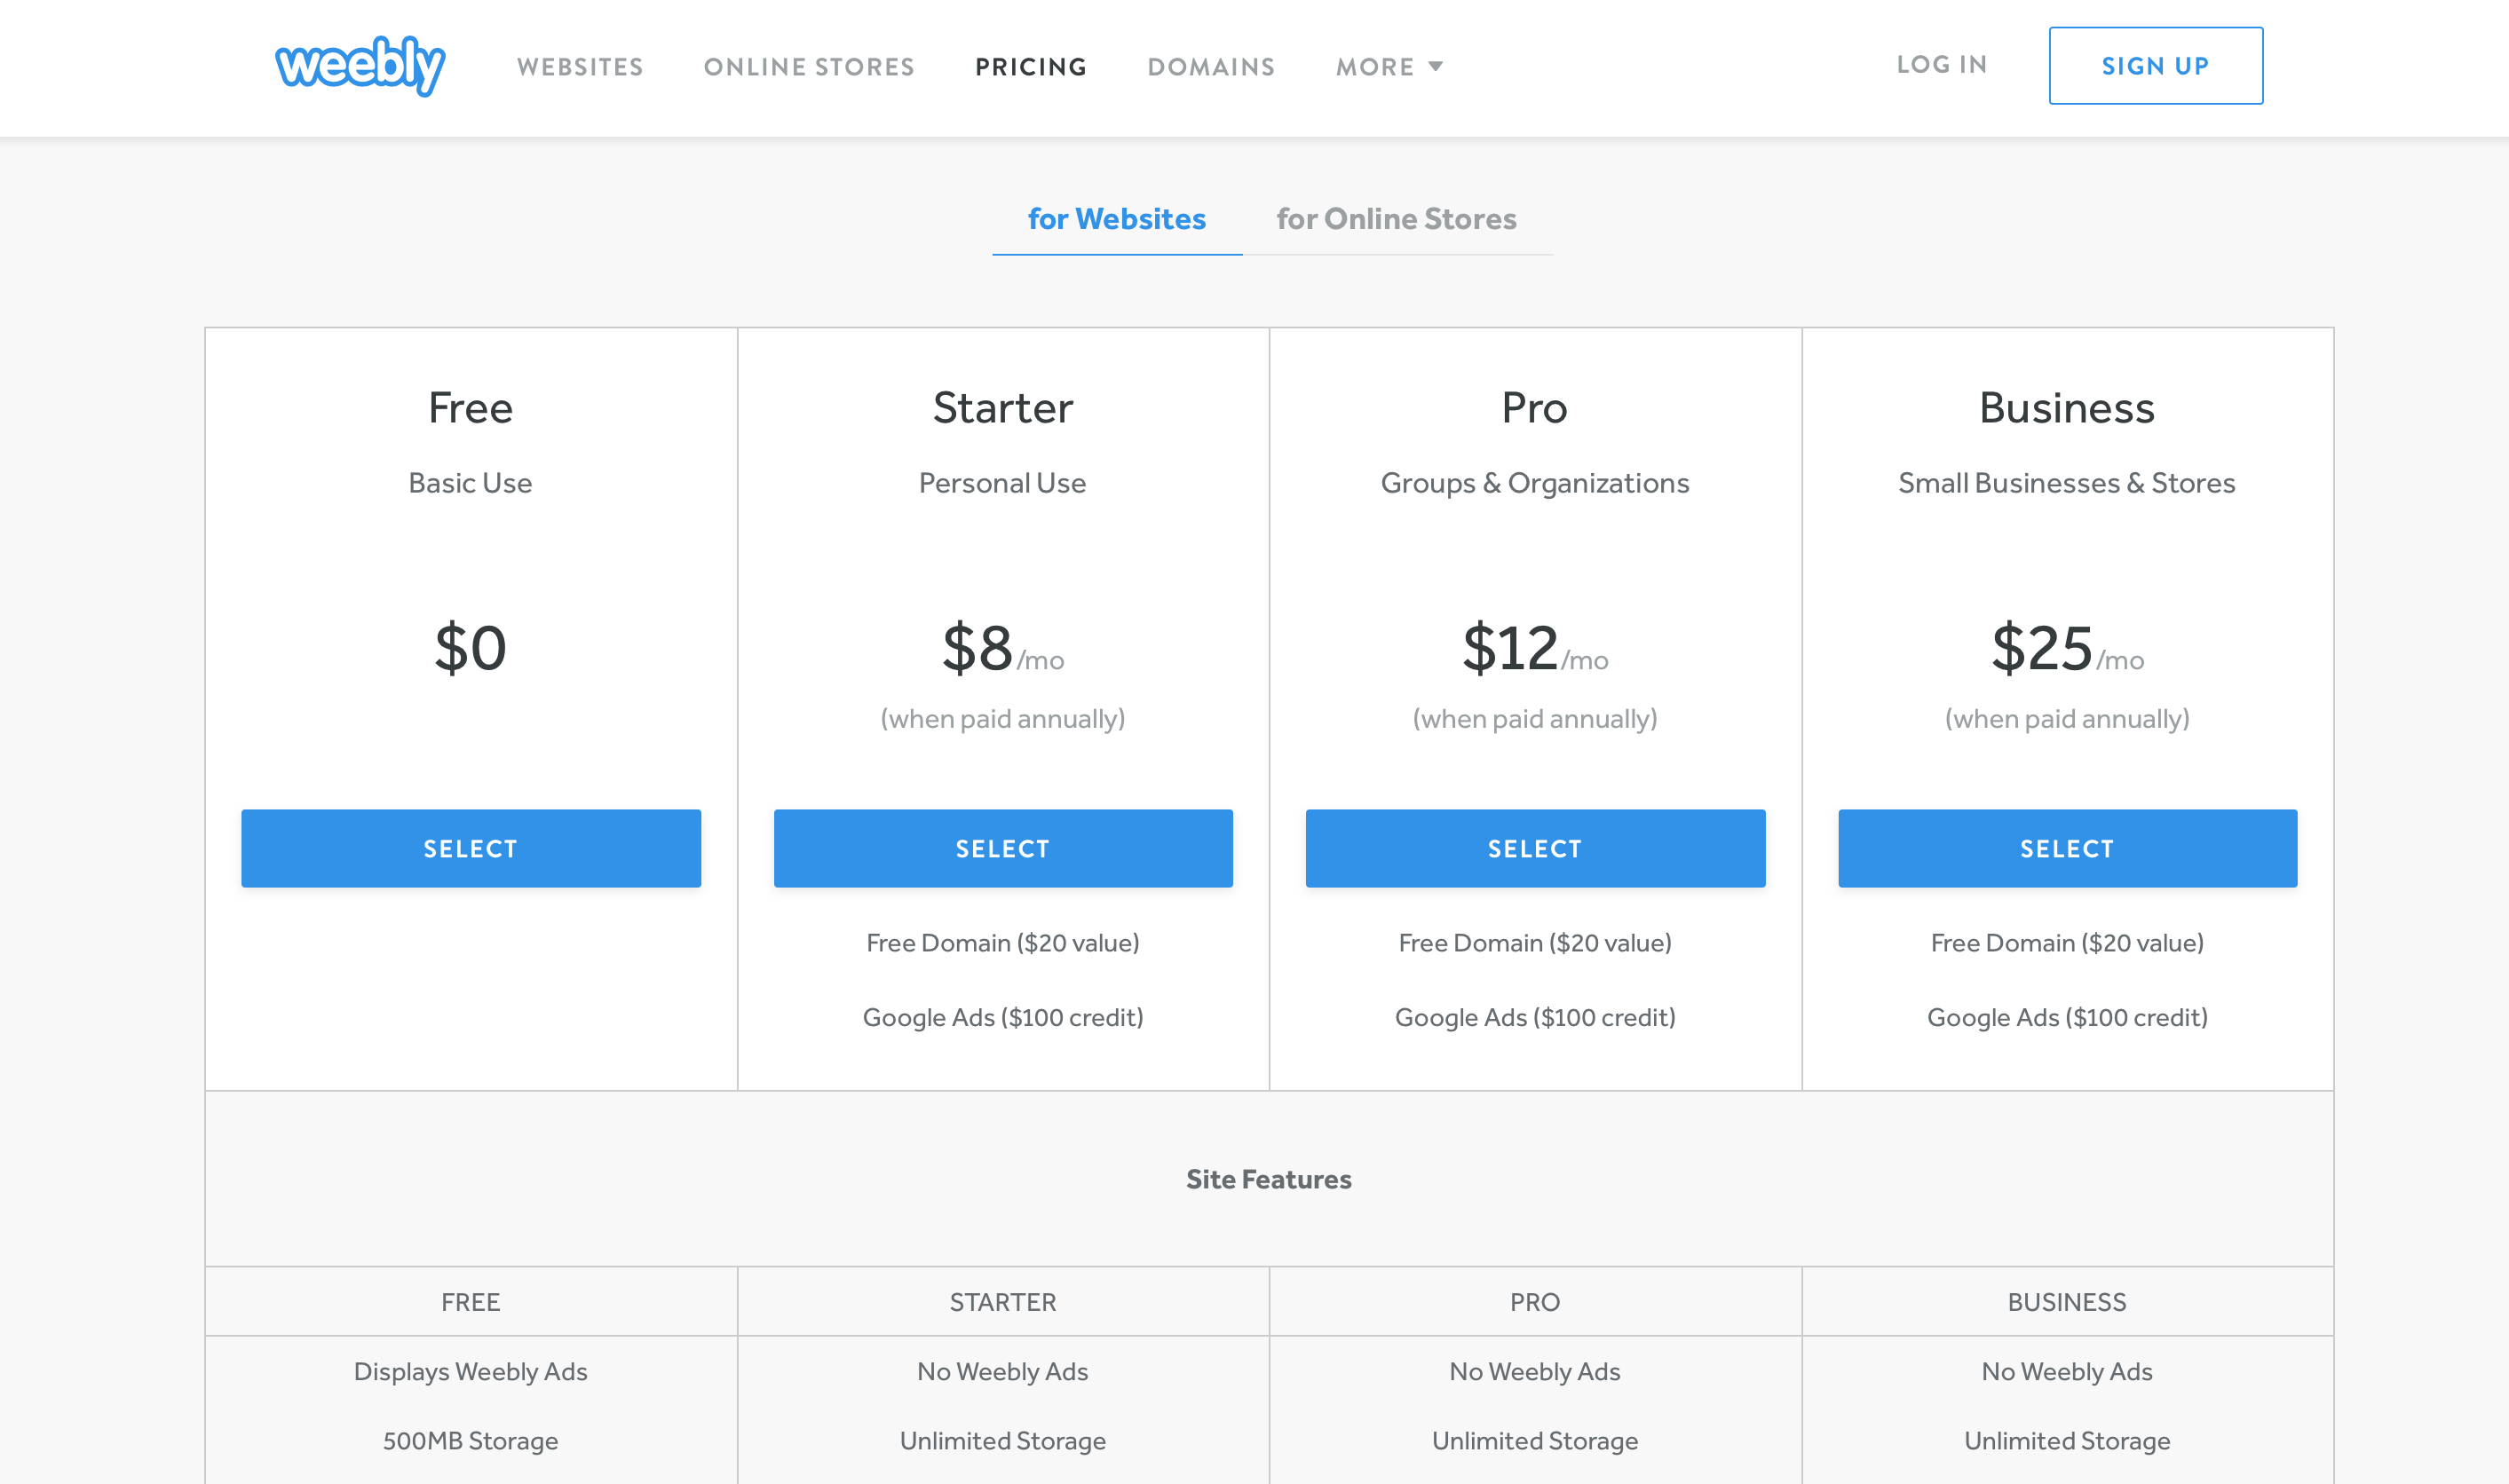Screen dimensions: 2509x1484
Task: Select the Pro plan
Action: (x=1535, y=848)
